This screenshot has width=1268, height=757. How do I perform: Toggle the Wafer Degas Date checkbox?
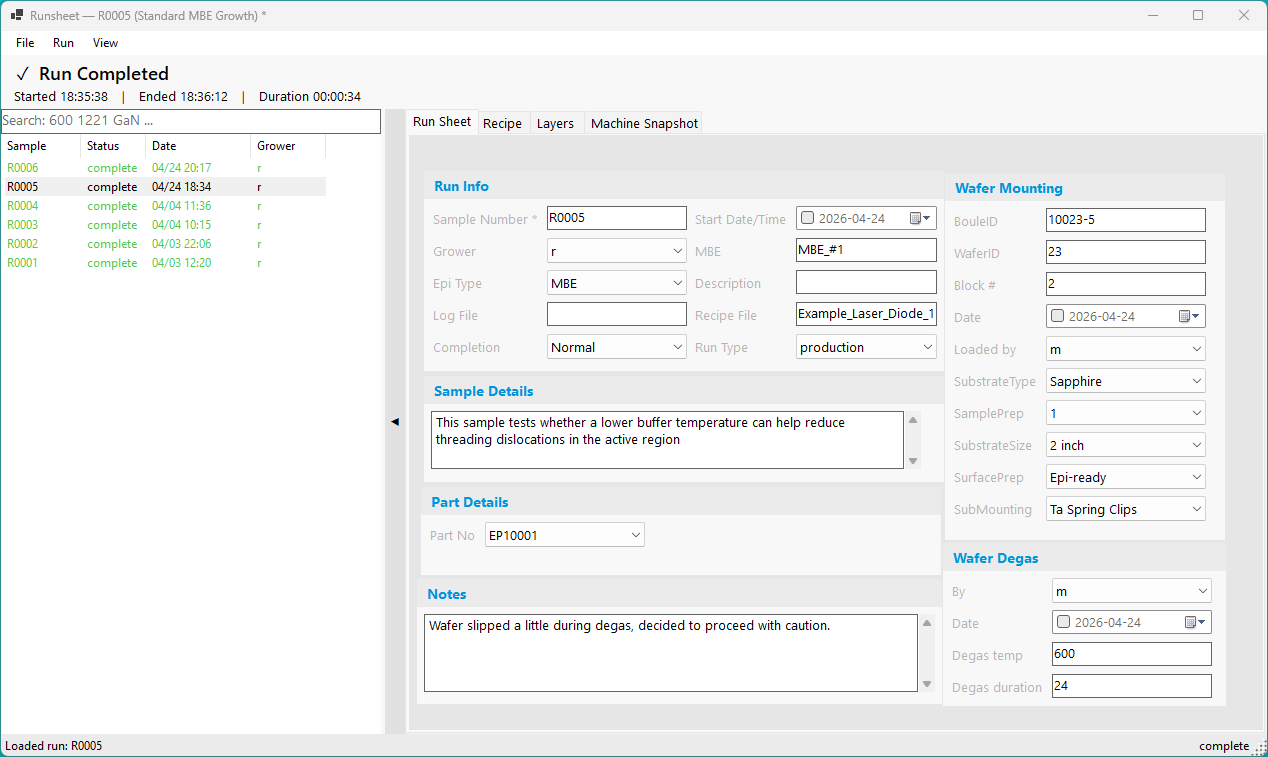pos(1063,622)
